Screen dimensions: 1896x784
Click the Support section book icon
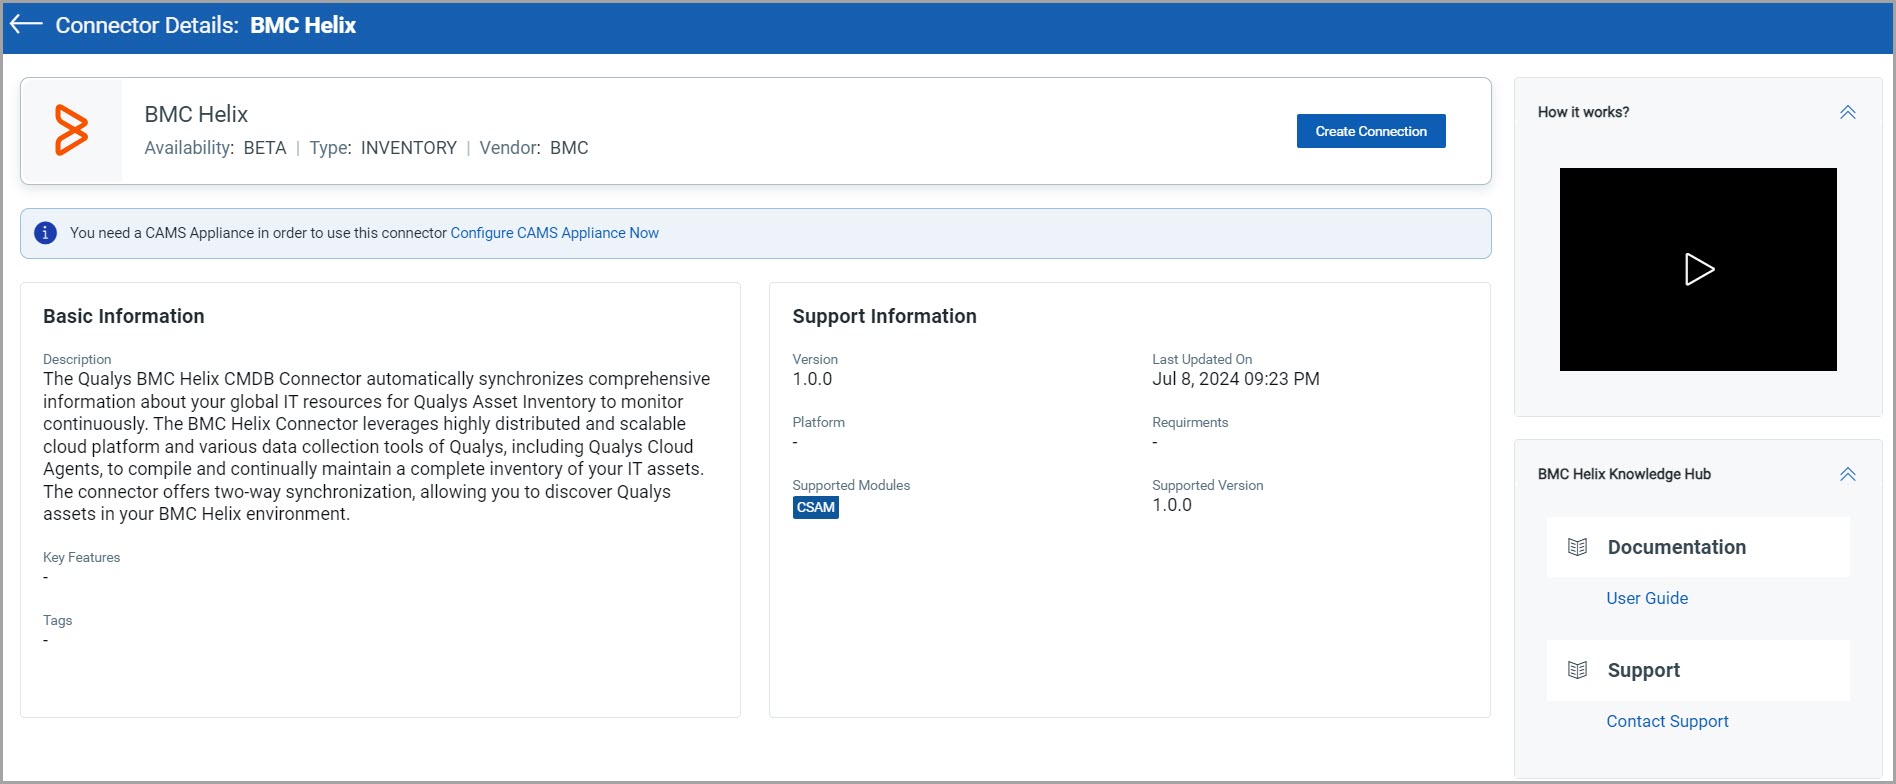1577,670
